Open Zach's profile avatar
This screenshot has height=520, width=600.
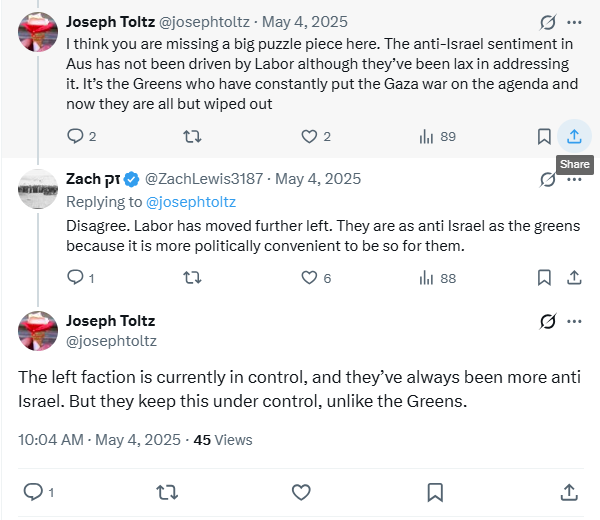click(38, 189)
